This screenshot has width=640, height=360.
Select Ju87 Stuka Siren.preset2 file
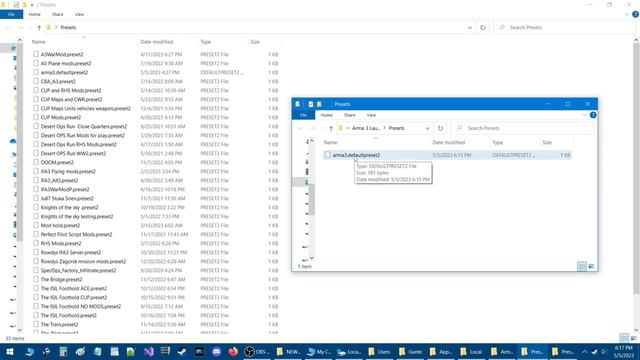[x=67, y=198]
